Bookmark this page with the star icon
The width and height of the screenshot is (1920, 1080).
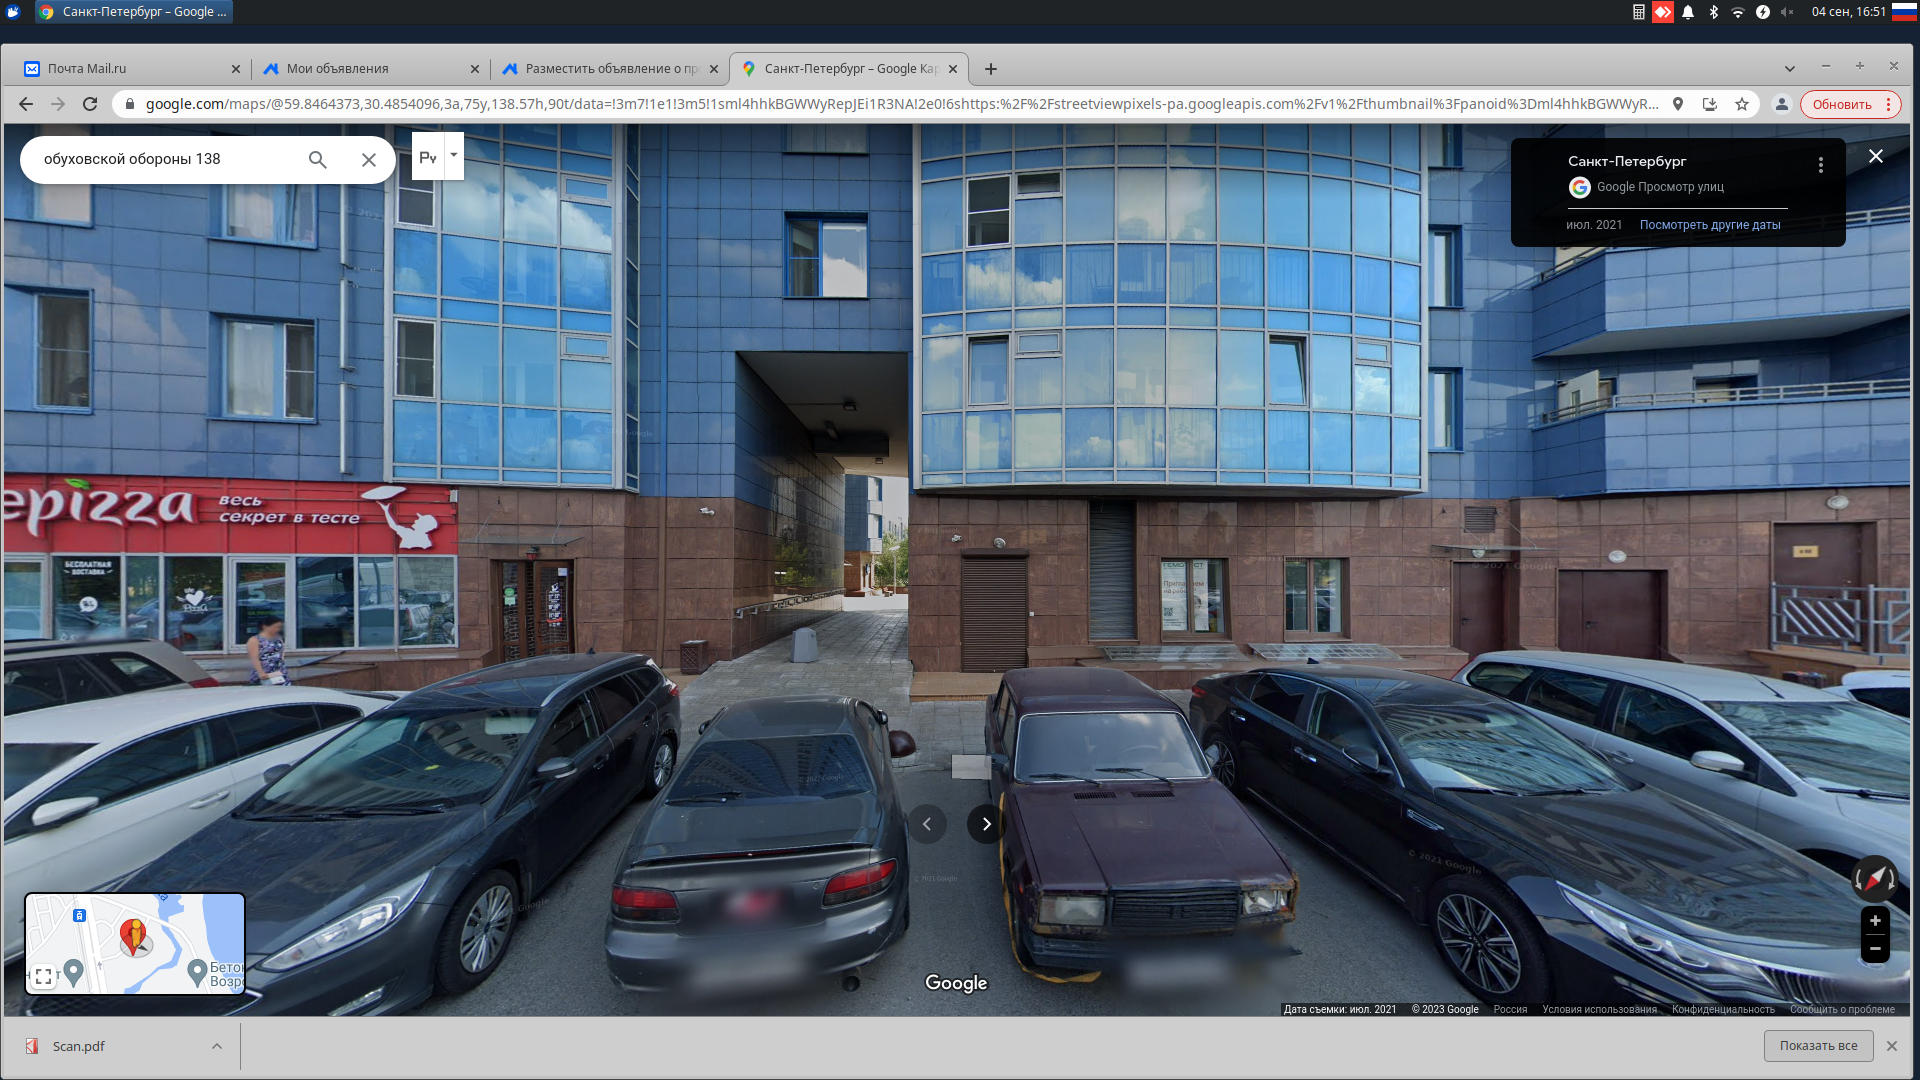(1742, 104)
